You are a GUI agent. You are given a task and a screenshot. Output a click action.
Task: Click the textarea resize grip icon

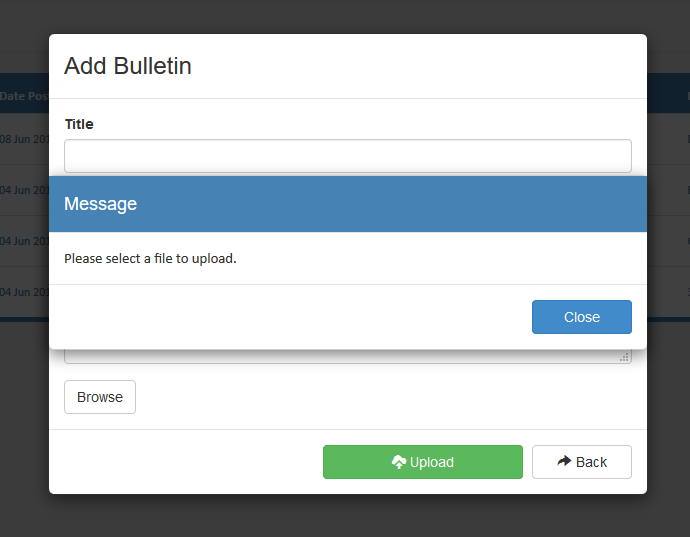(624, 357)
